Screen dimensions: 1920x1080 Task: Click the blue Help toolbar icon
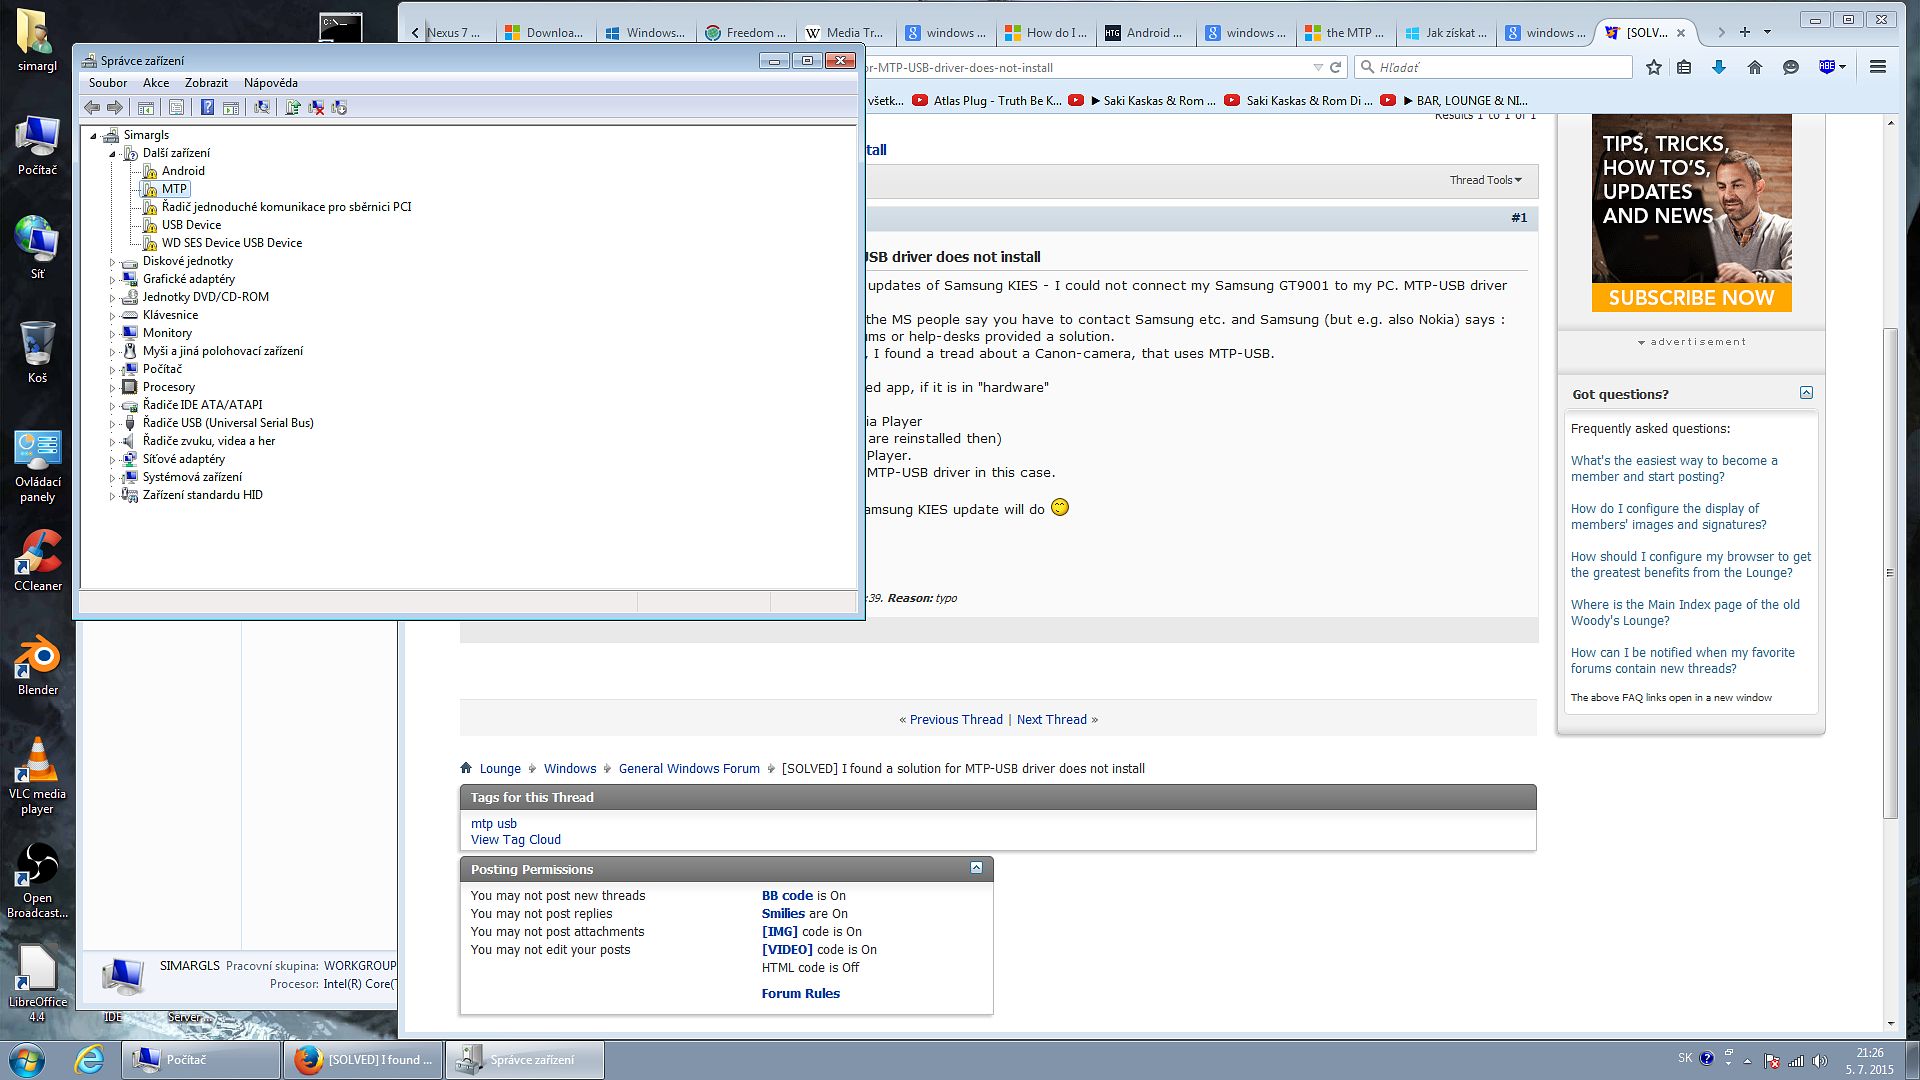tap(207, 107)
